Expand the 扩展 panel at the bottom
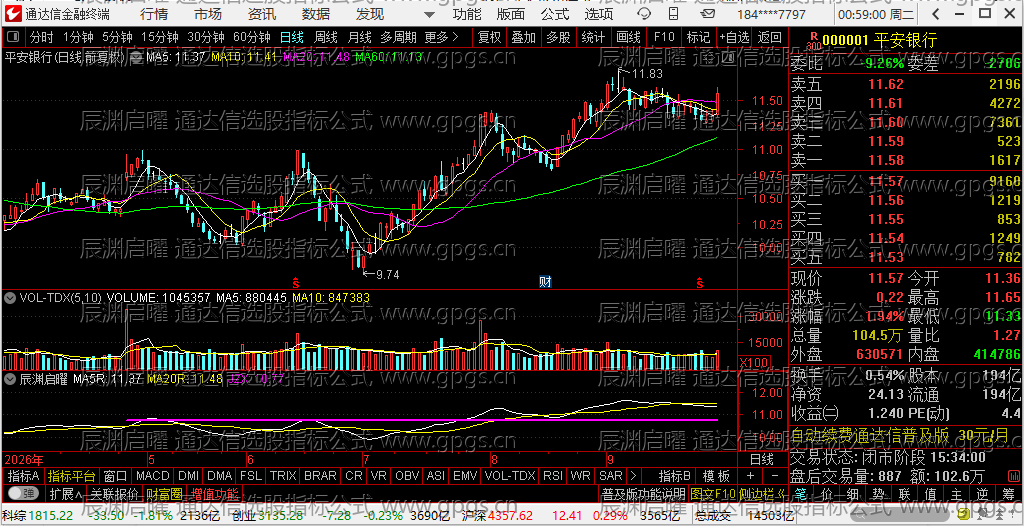 (66, 493)
